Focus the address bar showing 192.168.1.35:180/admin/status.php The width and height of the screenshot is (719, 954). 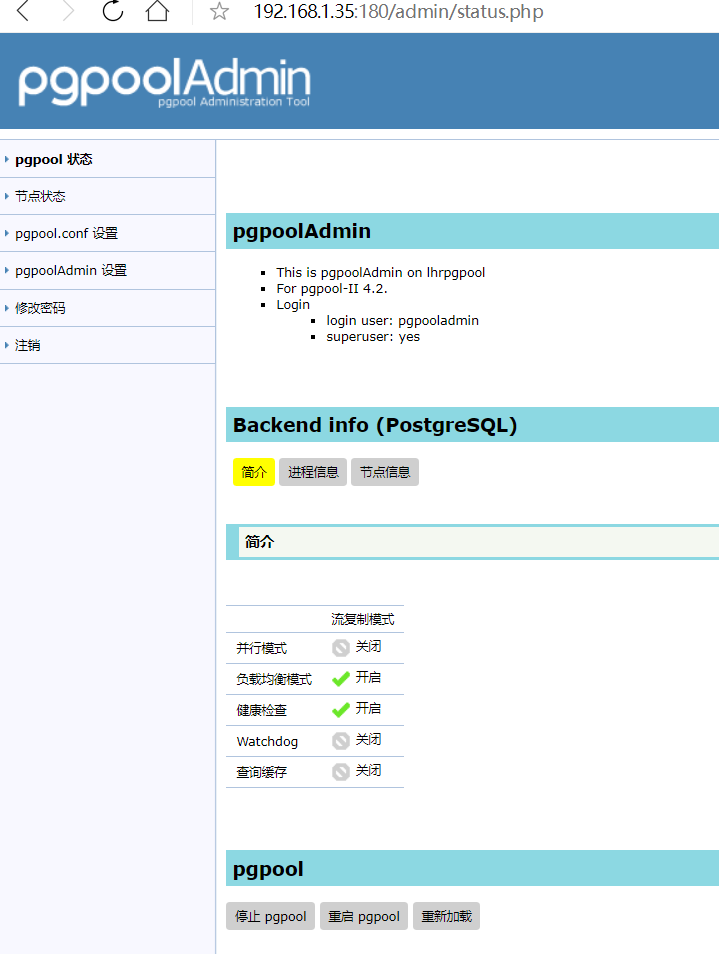(x=398, y=12)
